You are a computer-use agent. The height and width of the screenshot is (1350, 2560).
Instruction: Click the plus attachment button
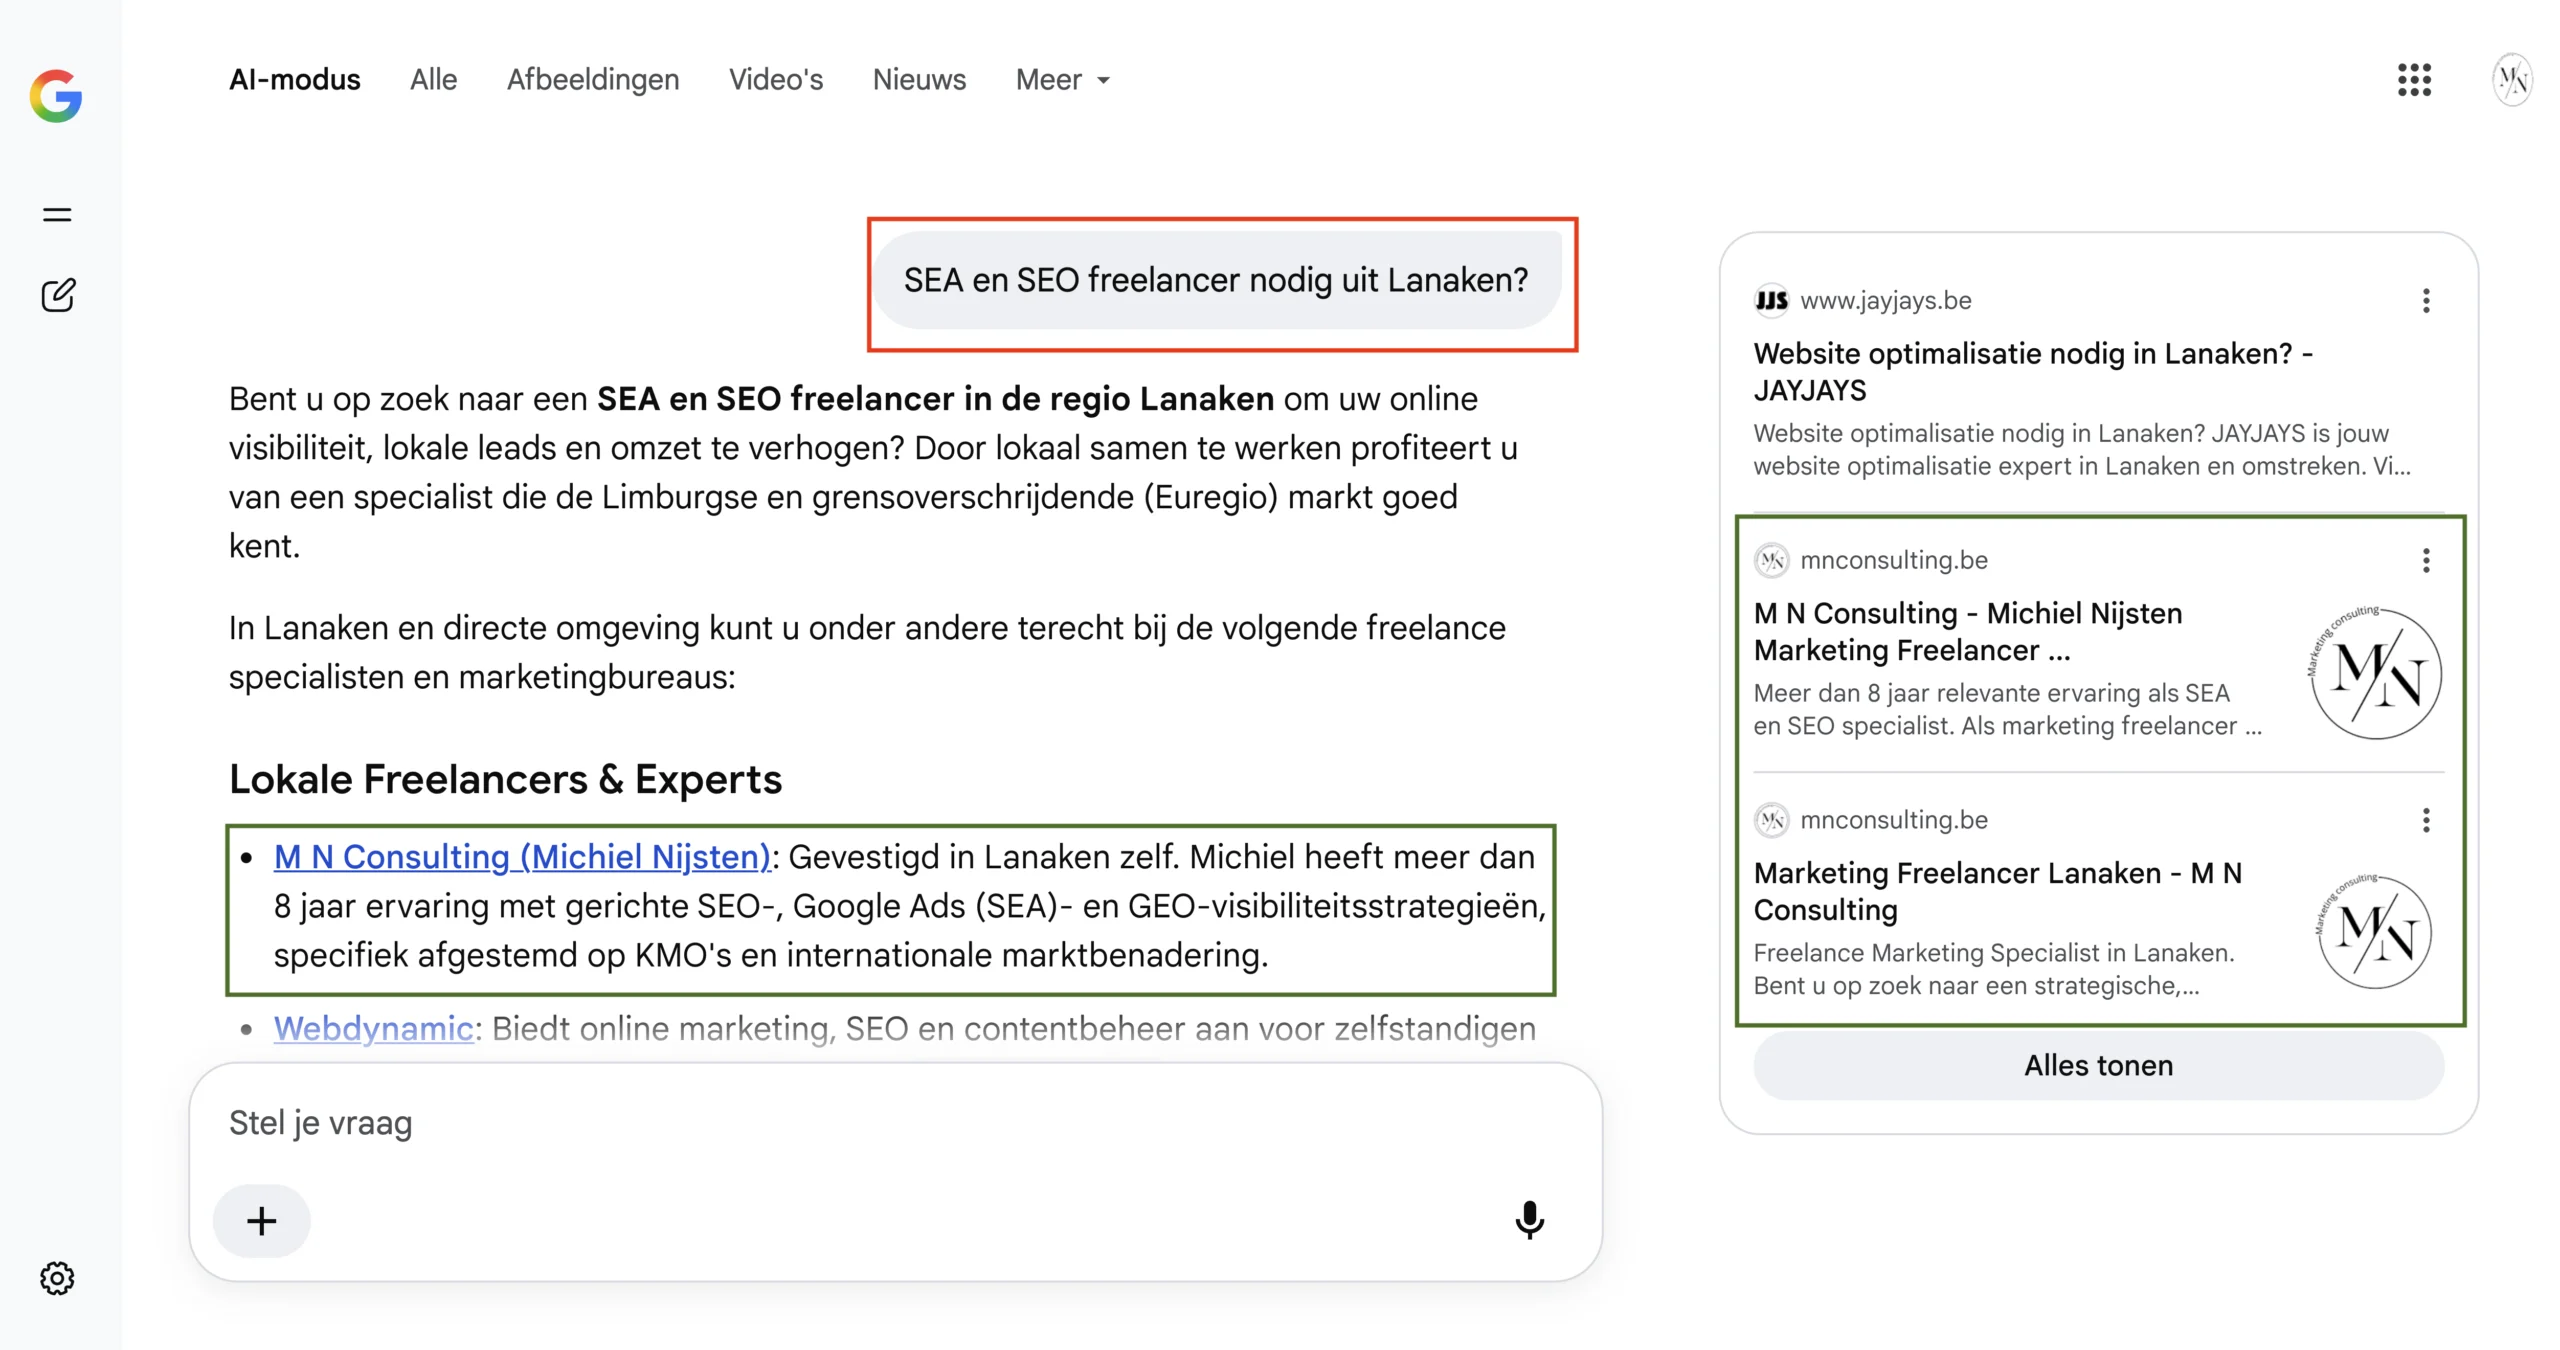(262, 1221)
